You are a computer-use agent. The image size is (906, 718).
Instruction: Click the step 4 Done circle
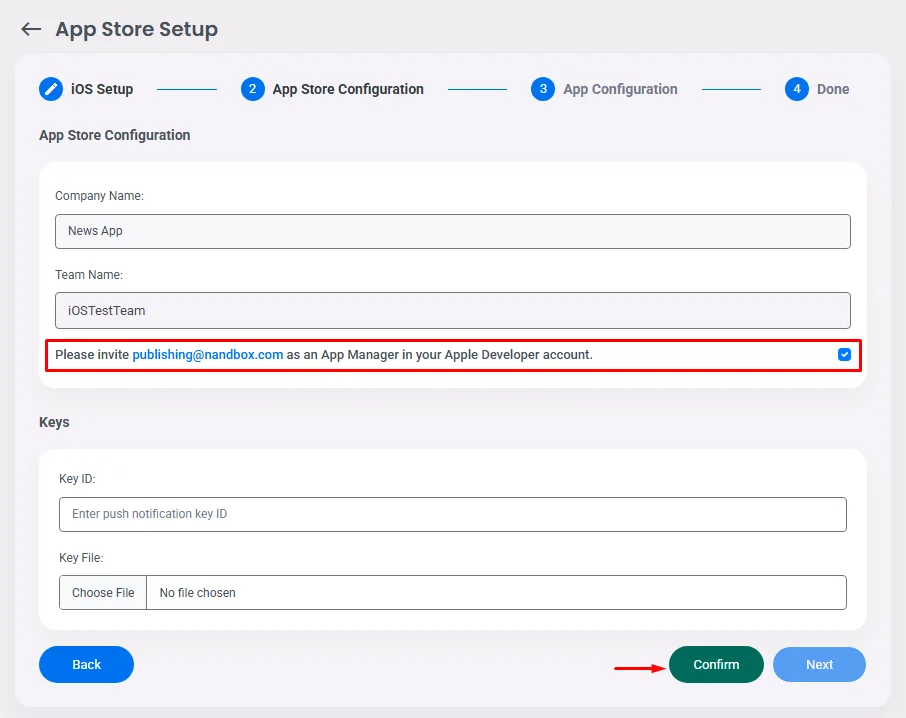coord(797,89)
